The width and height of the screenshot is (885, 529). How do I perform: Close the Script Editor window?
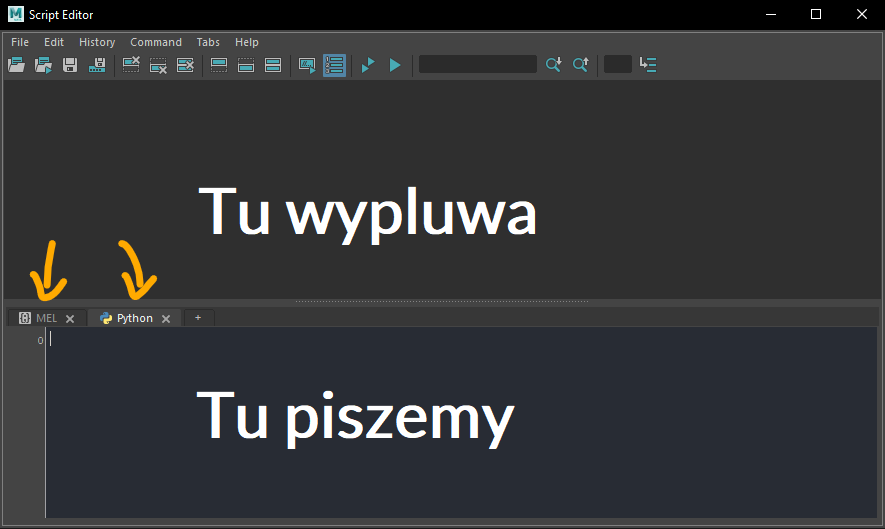(862, 14)
